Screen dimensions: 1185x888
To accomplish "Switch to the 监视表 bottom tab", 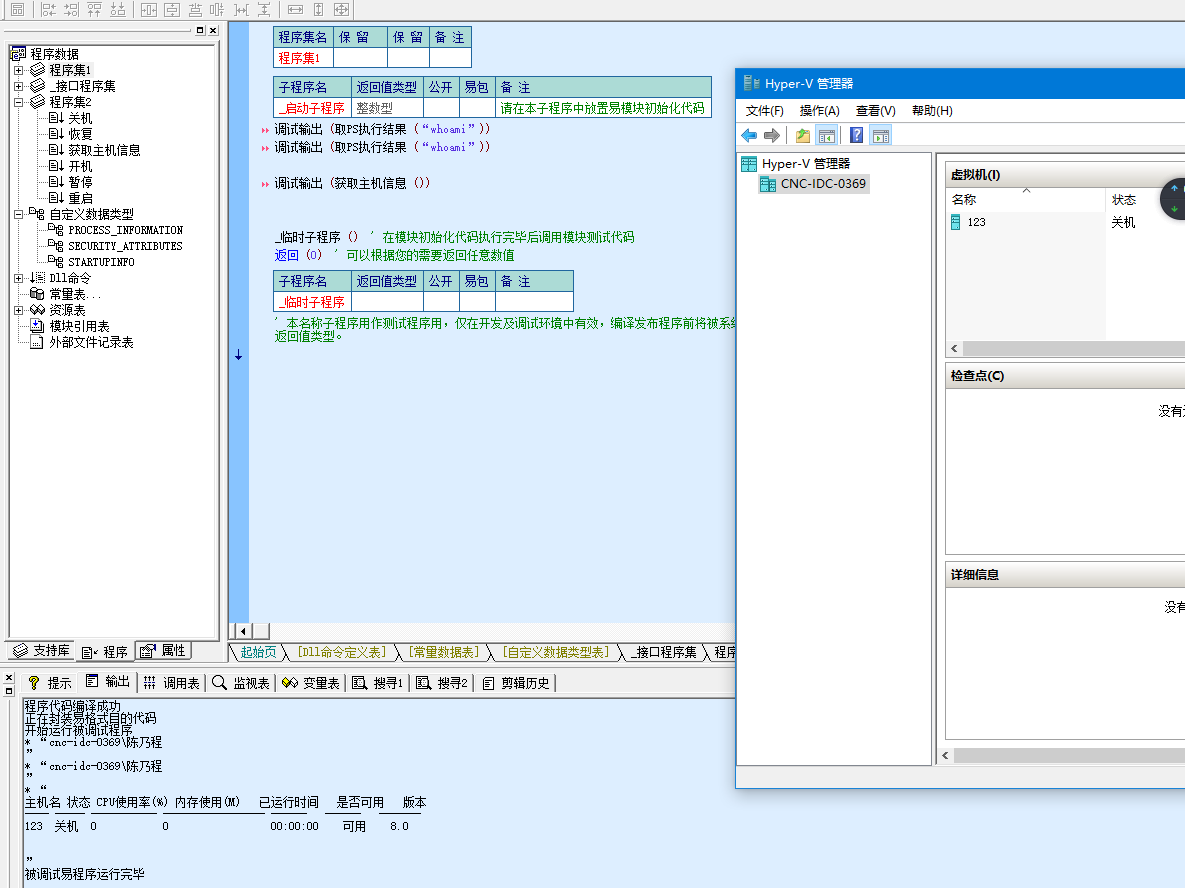I will click(x=241, y=683).
